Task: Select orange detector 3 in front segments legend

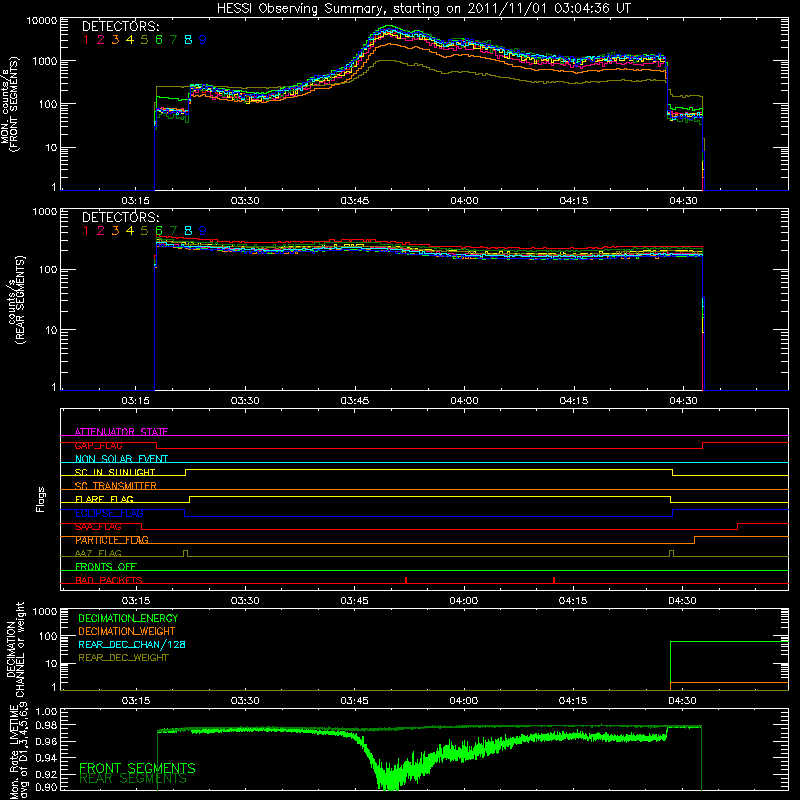Action: [115, 40]
